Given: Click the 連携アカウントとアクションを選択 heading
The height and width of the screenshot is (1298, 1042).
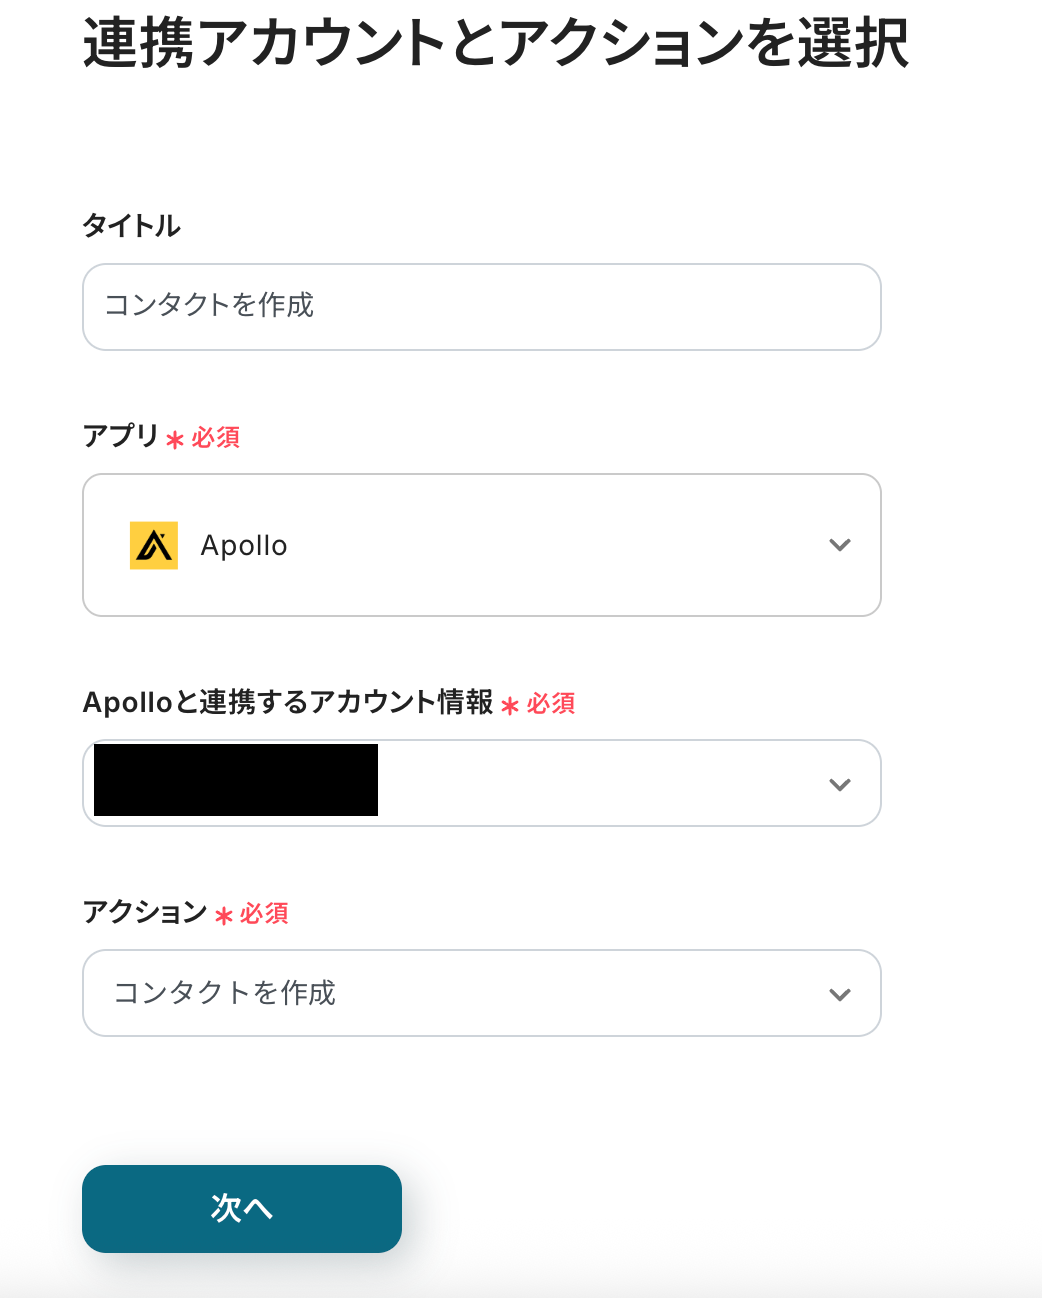Looking at the screenshot, I should (496, 44).
